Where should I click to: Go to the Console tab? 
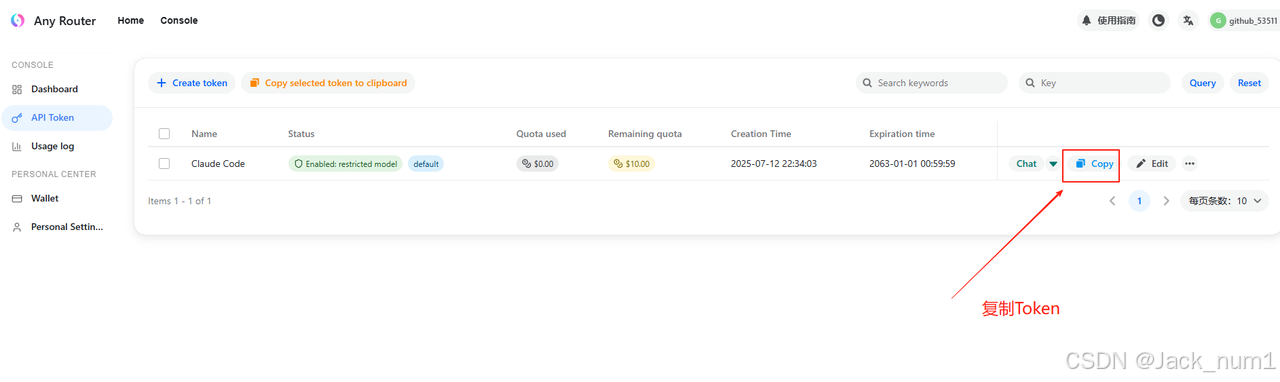(x=179, y=20)
